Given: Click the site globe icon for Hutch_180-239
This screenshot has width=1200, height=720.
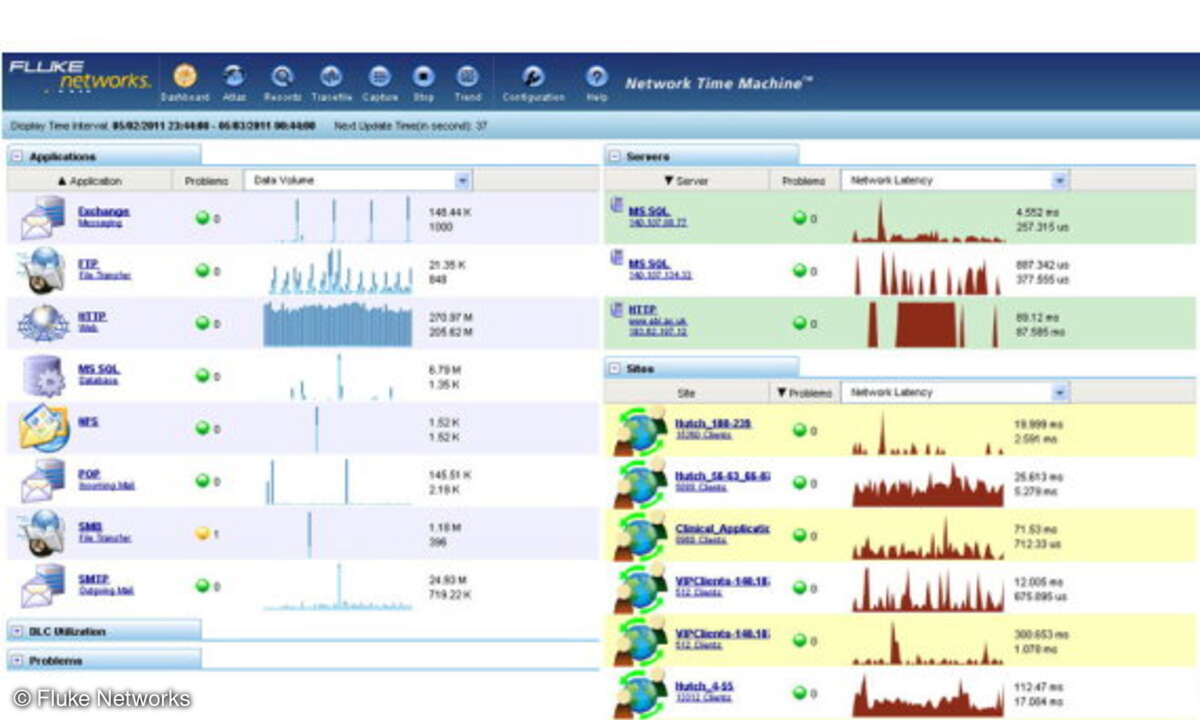Looking at the screenshot, I should tap(641, 431).
